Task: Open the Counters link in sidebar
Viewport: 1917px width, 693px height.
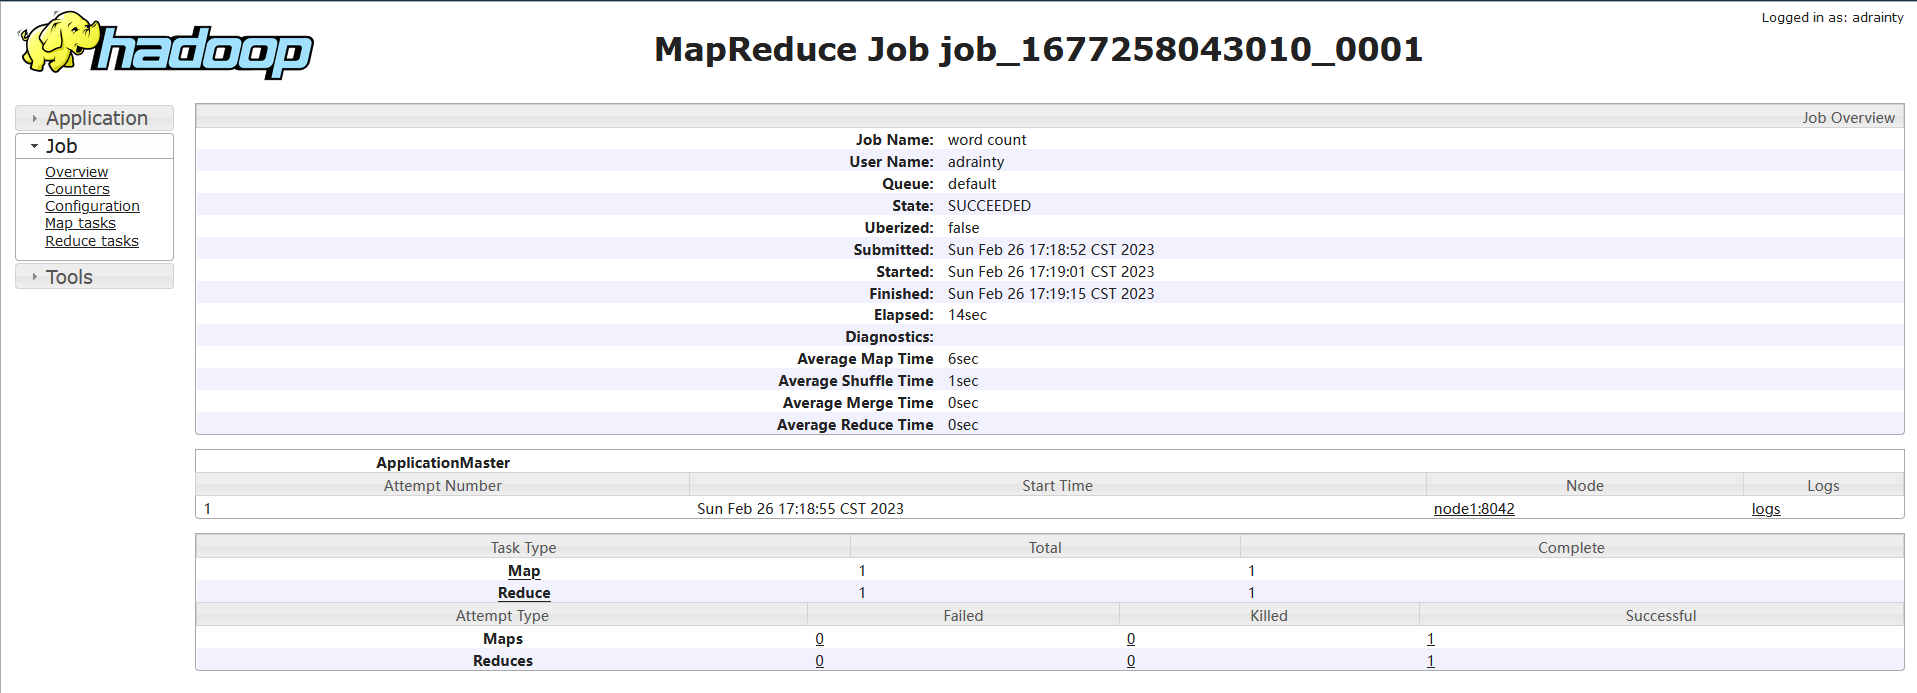Action: [x=77, y=189]
